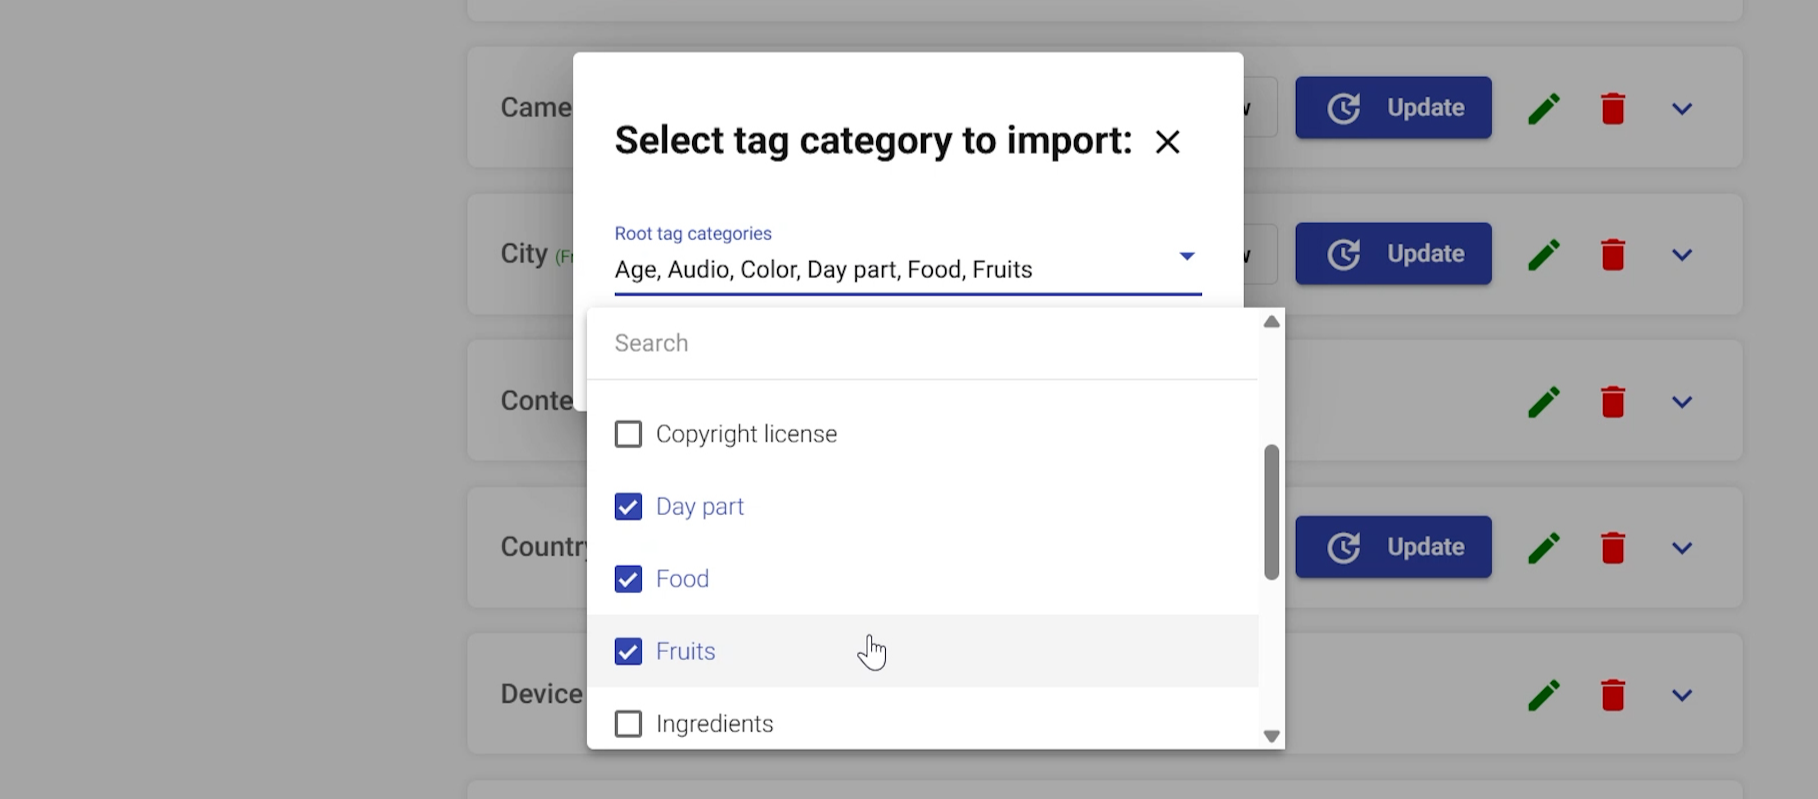Uncheck the Food checkbox
1818x799 pixels.
click(x=628, y=579)
